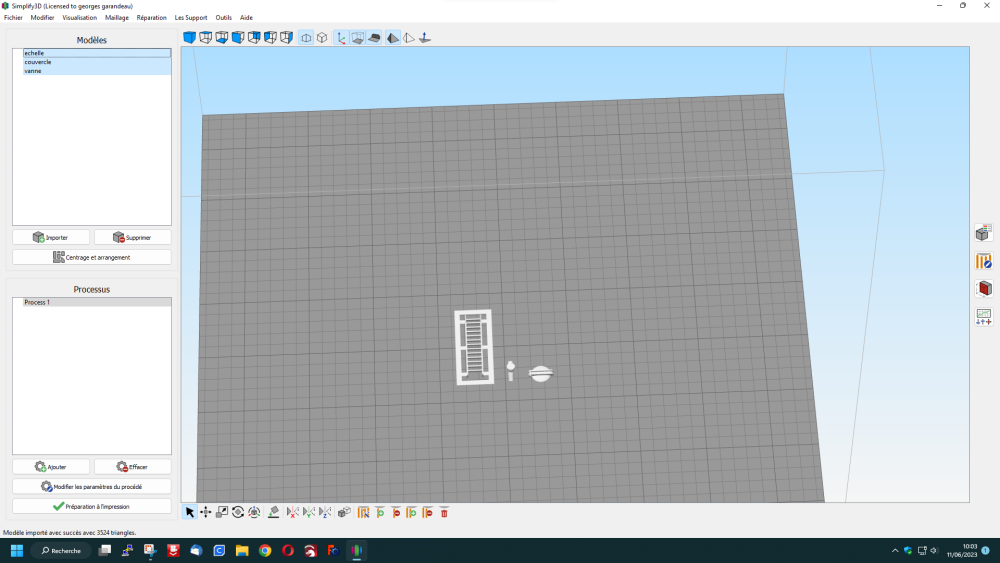Open support generation tool in right sidebar
This screenshot has height=563, width=1000.
tap(983, 261)
